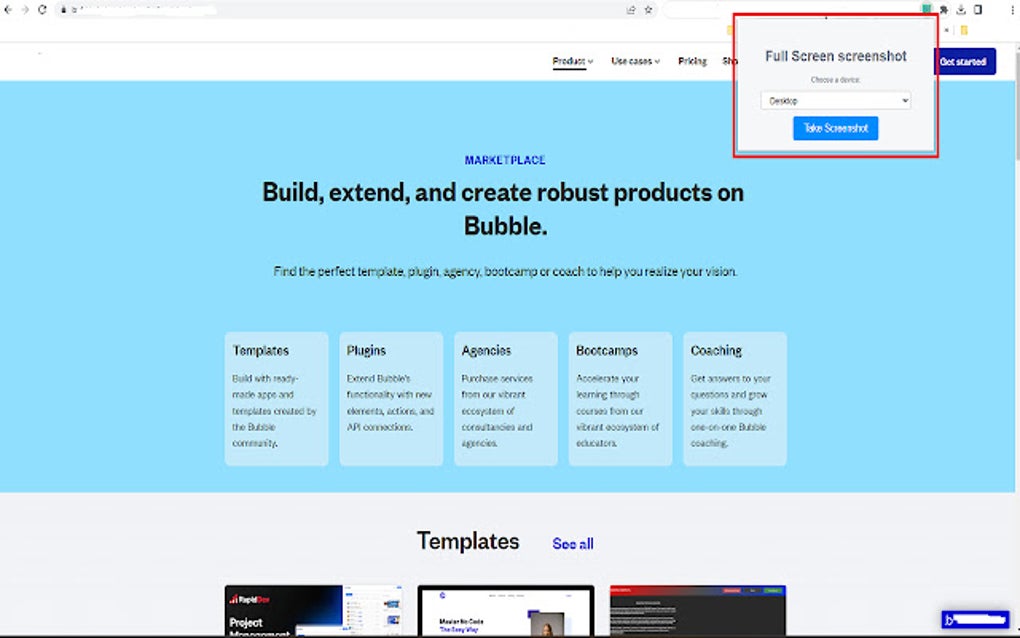Screen dimensions: 1020x638
Task: Open the Pricing menu item
Action: coord(692,61)
